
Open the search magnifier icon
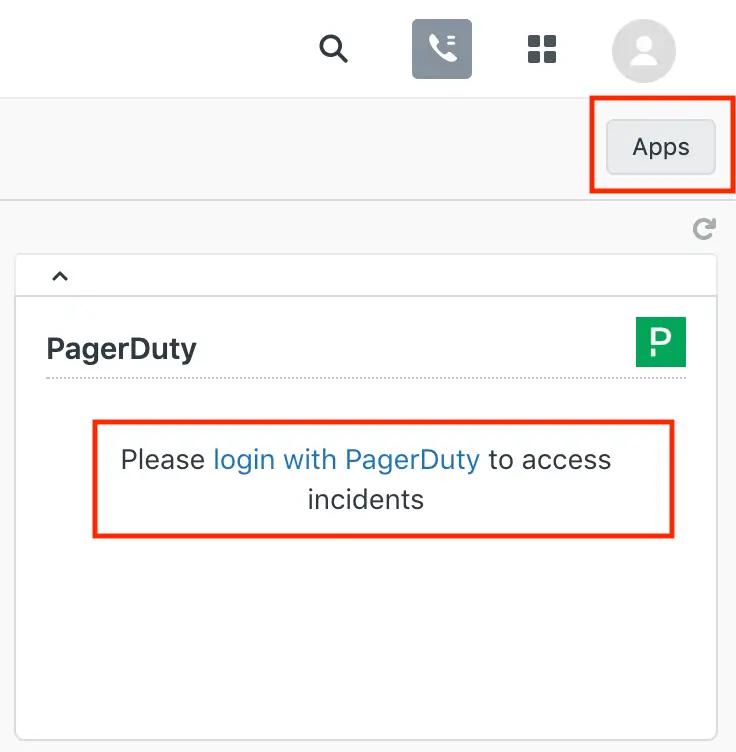click(x=333, y=48)
